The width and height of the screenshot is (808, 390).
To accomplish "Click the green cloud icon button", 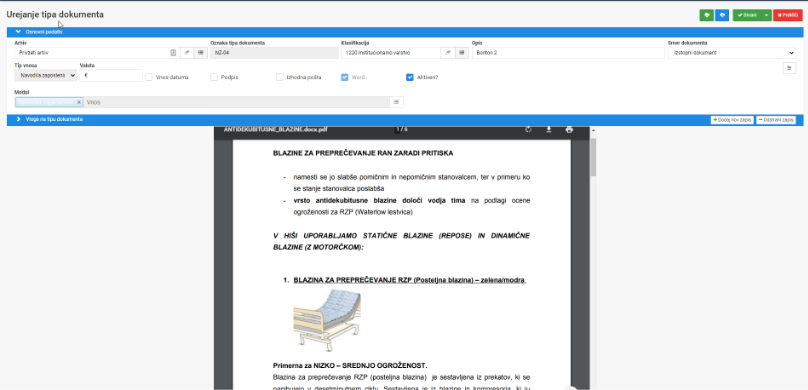I will tap(706, 15).
